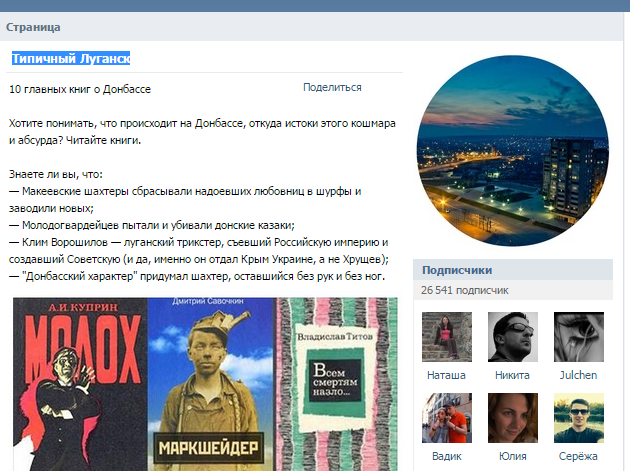Click the Вадик name link

[446, 457]
